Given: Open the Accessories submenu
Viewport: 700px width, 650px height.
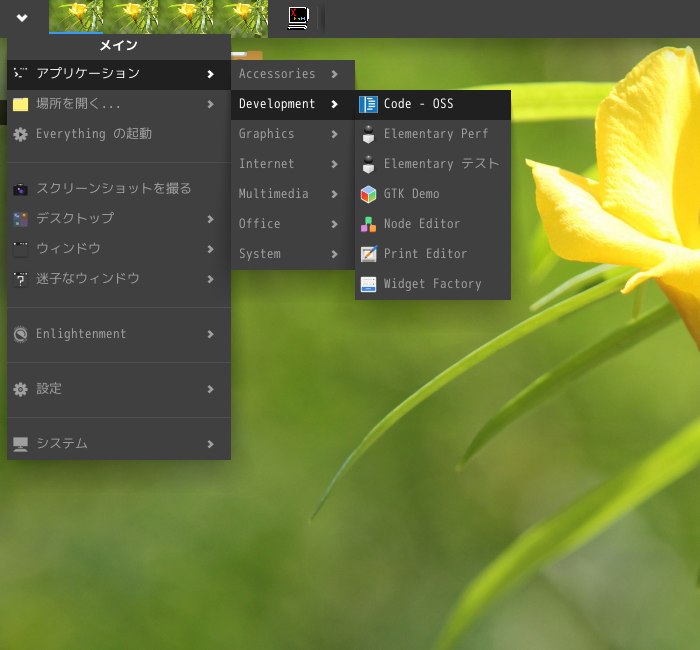Looking at the screenshot, I should click(x=293, y=74).
